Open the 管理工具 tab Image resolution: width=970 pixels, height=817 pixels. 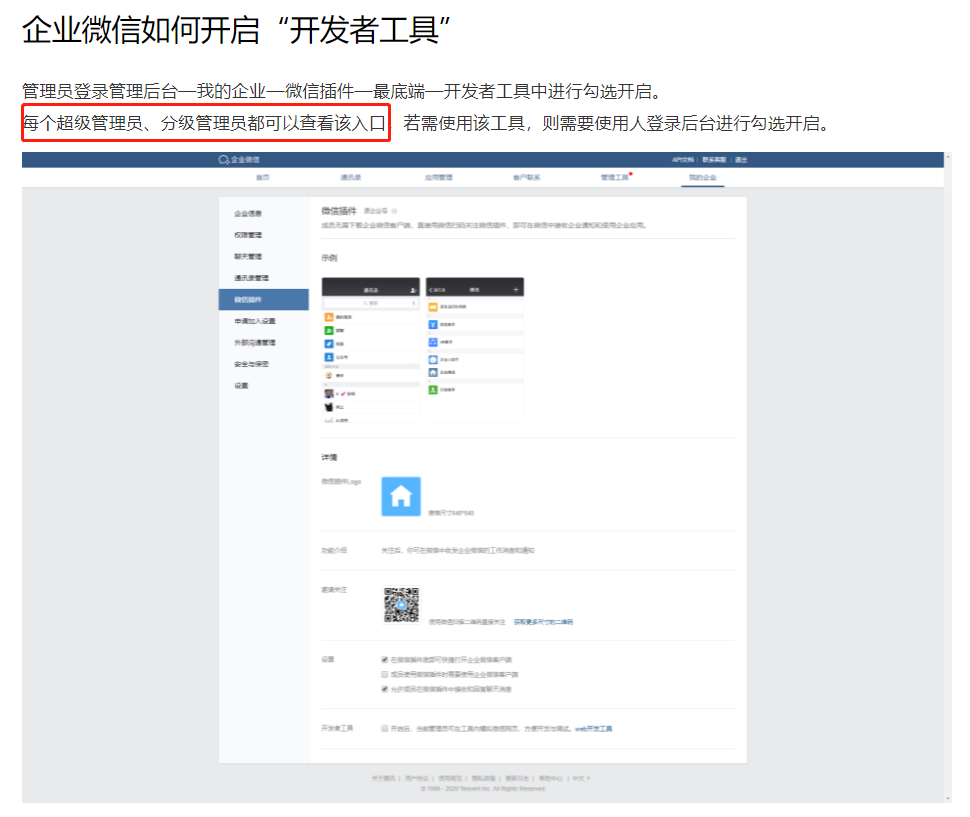pos(614,178)
